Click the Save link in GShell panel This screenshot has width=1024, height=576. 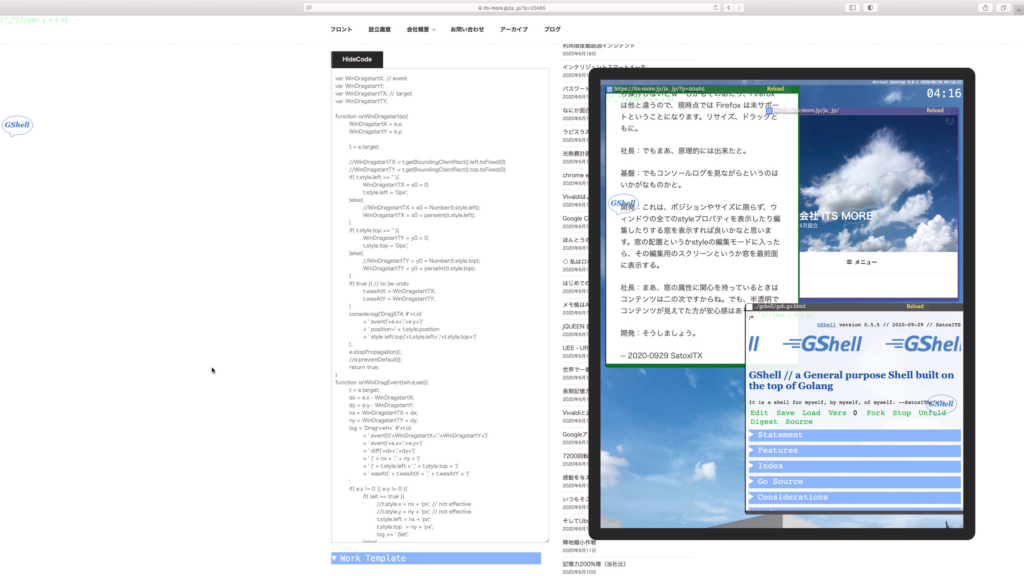tap(785, 412)
